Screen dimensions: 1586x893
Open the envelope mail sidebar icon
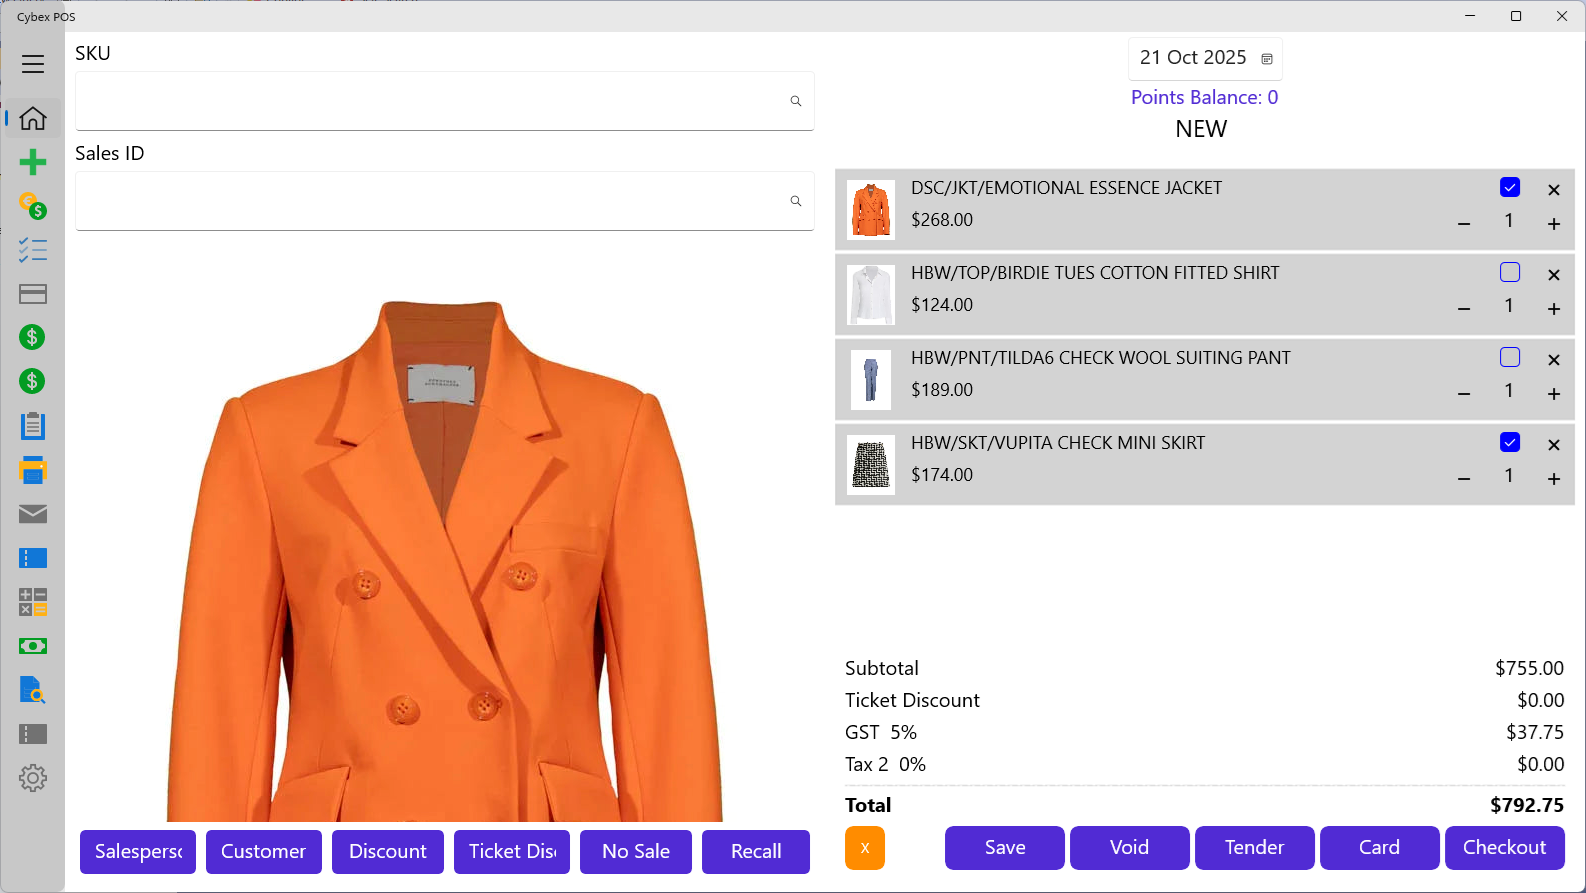point(33,514)
